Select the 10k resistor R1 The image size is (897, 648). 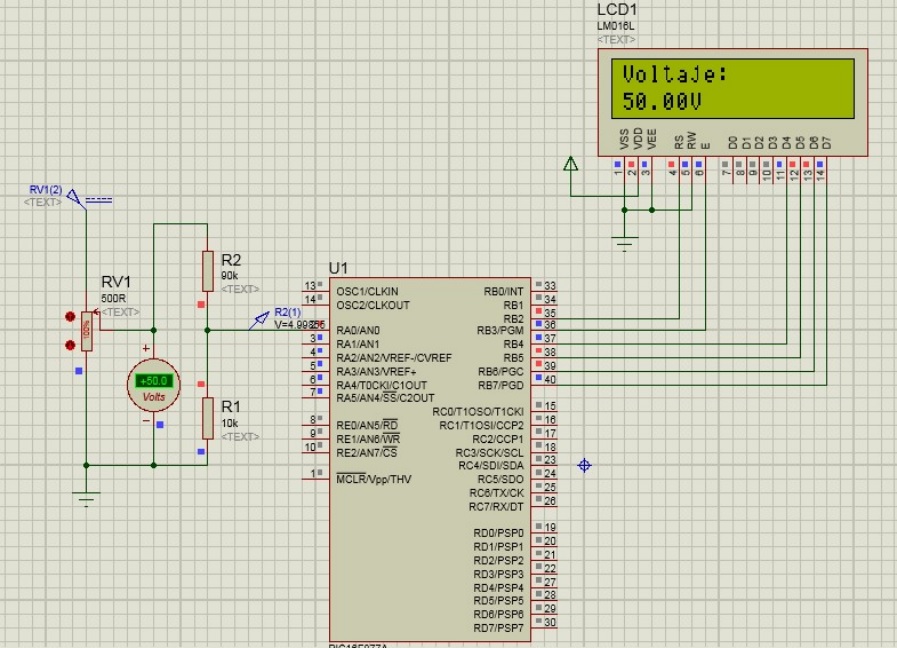(x=210, y=415)
